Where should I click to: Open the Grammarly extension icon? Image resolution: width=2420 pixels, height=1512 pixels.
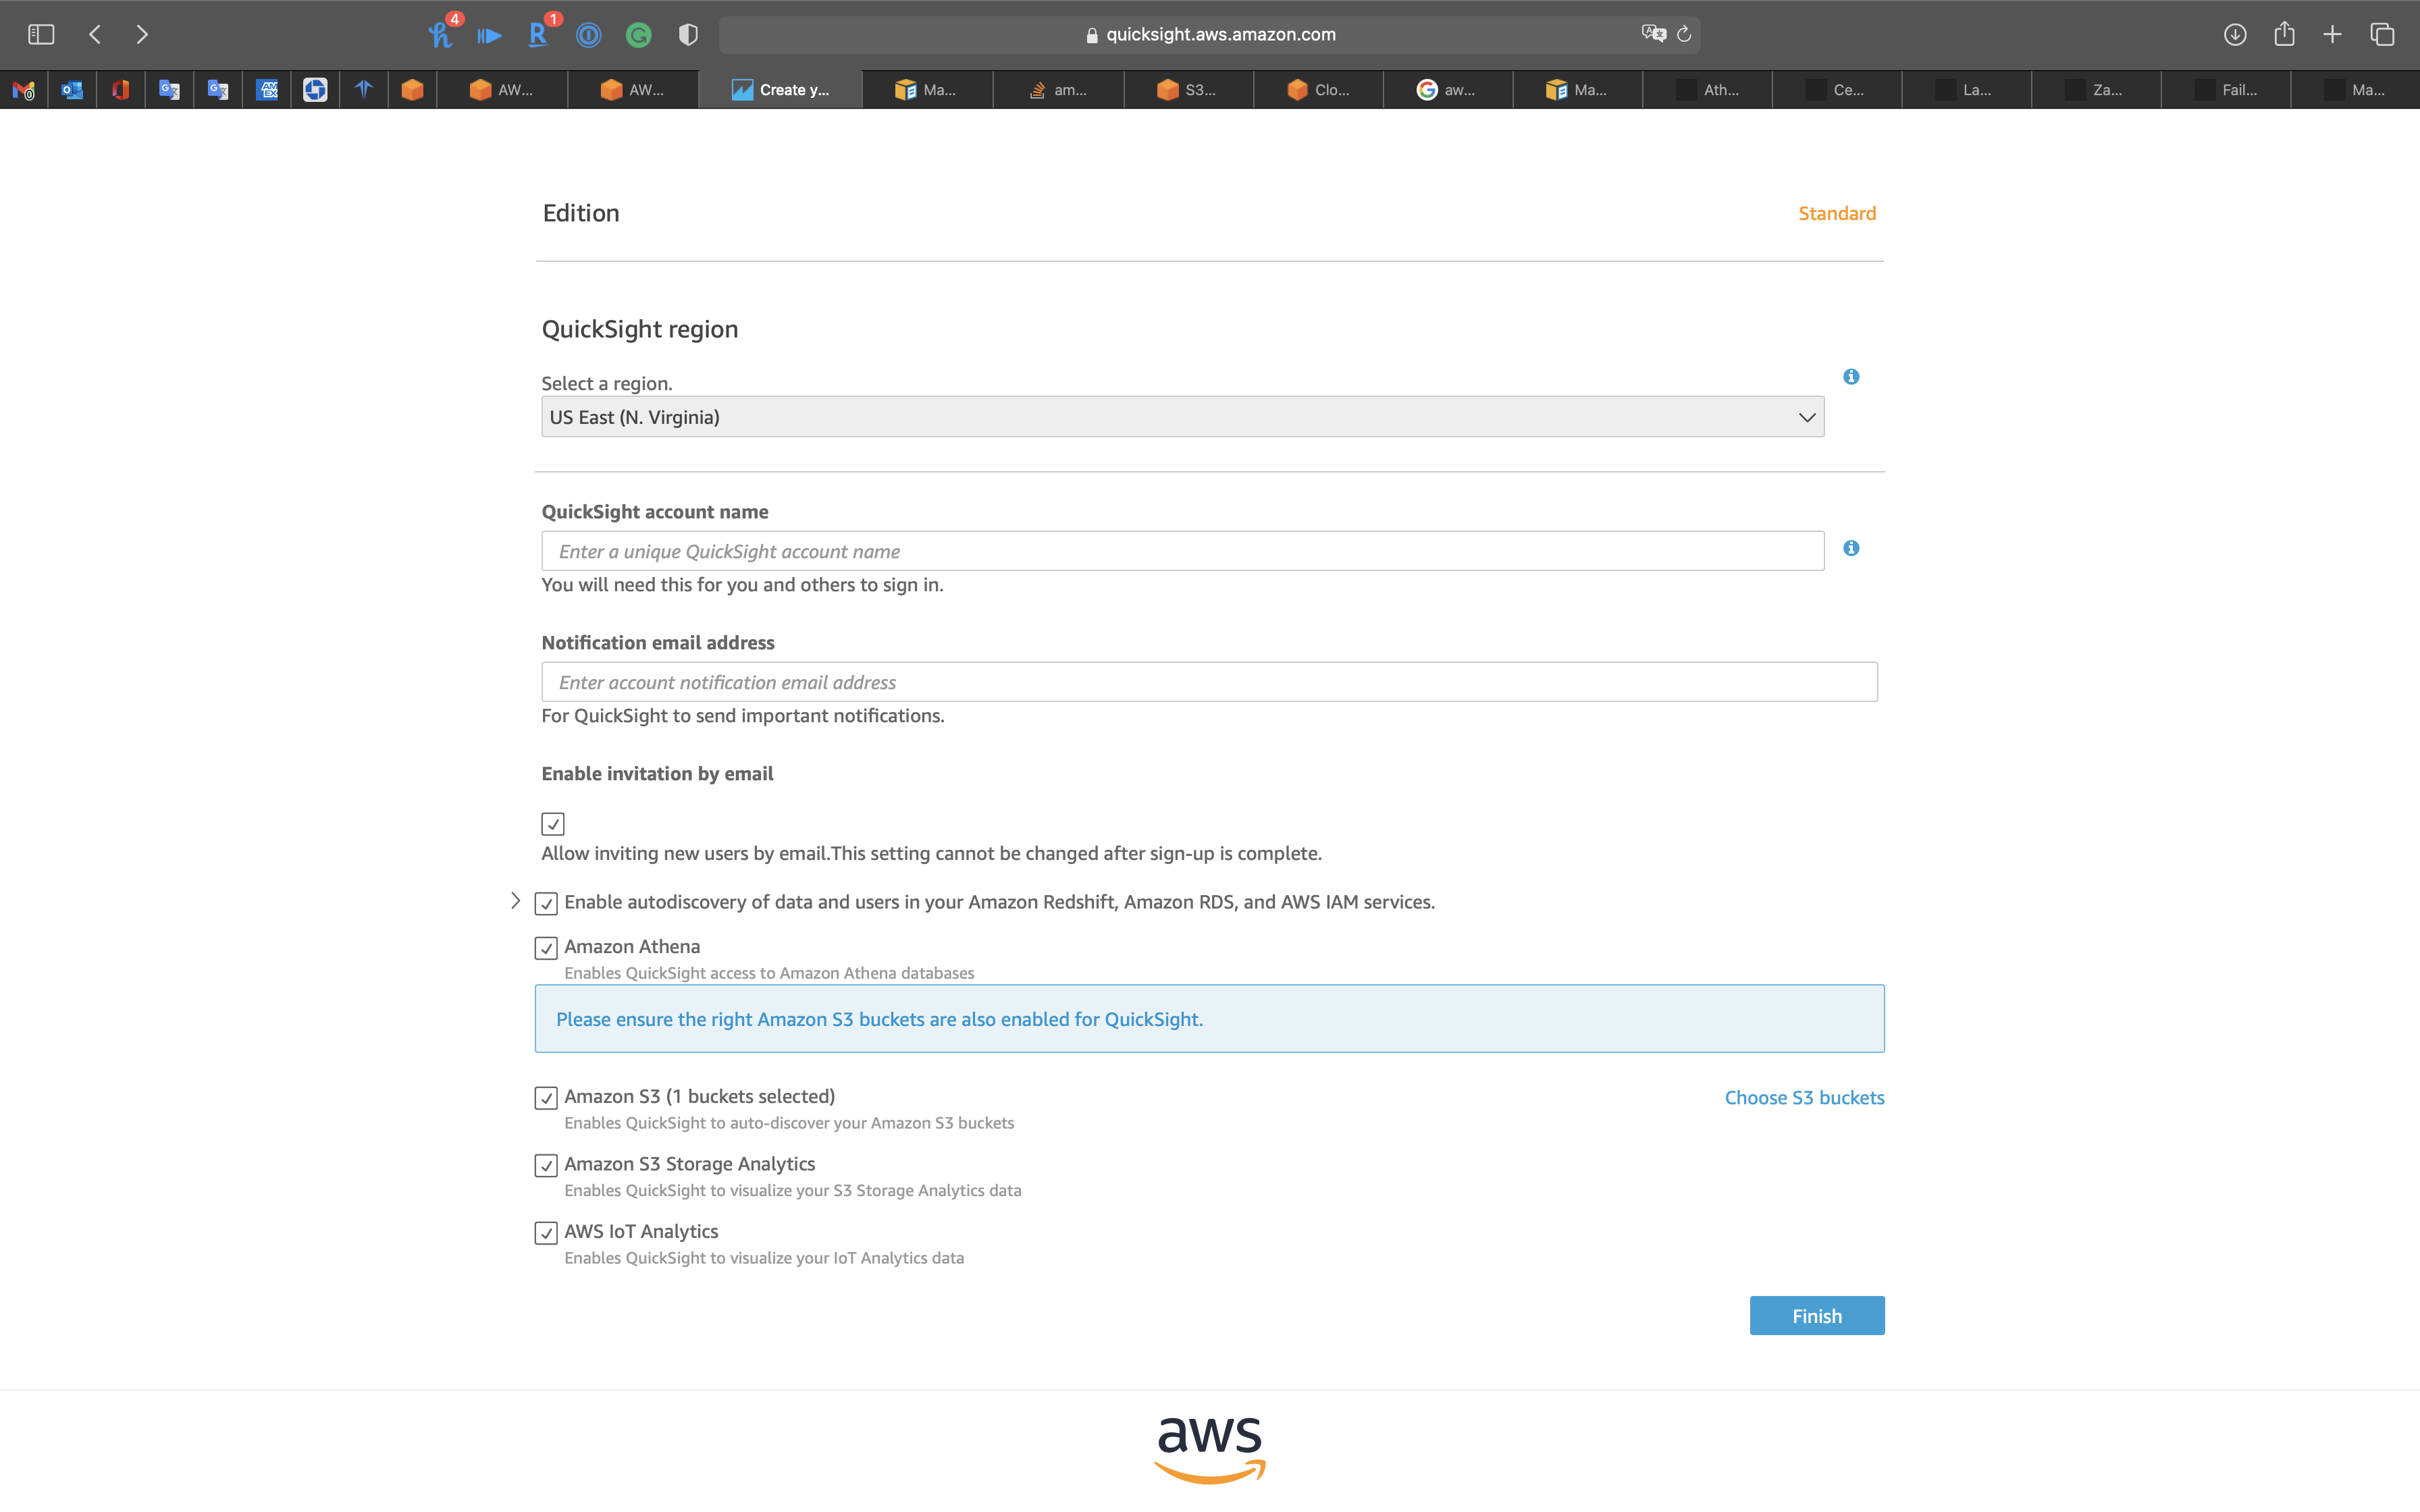[638, 35]
